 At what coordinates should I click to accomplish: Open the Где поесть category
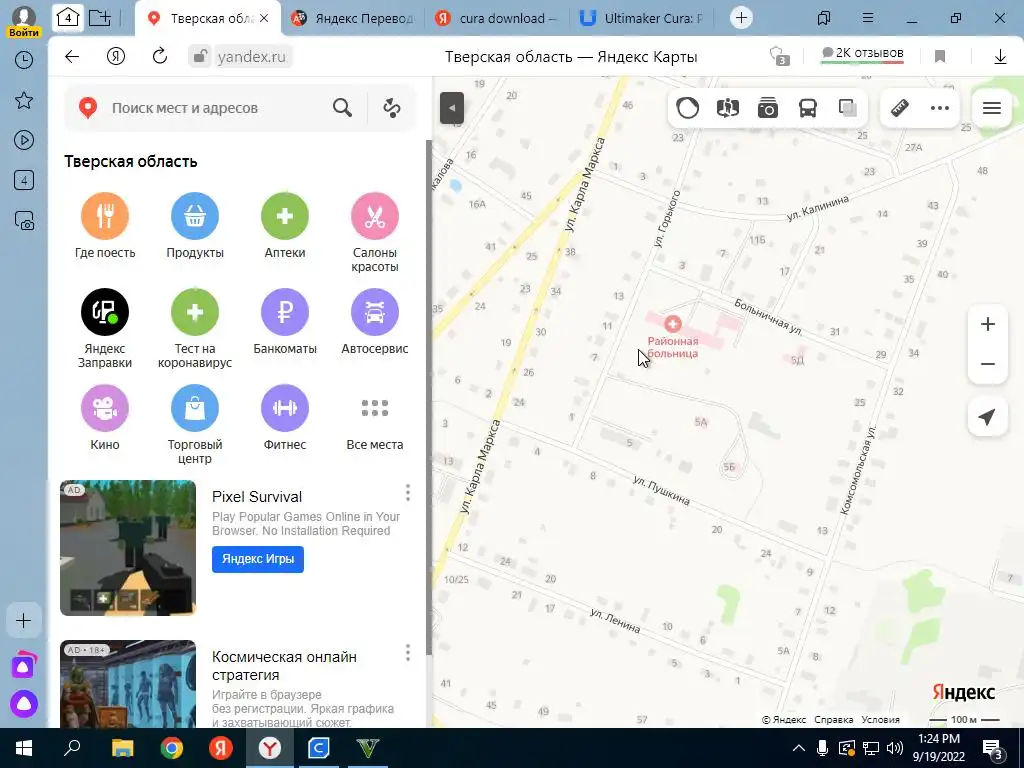[105, 226]
